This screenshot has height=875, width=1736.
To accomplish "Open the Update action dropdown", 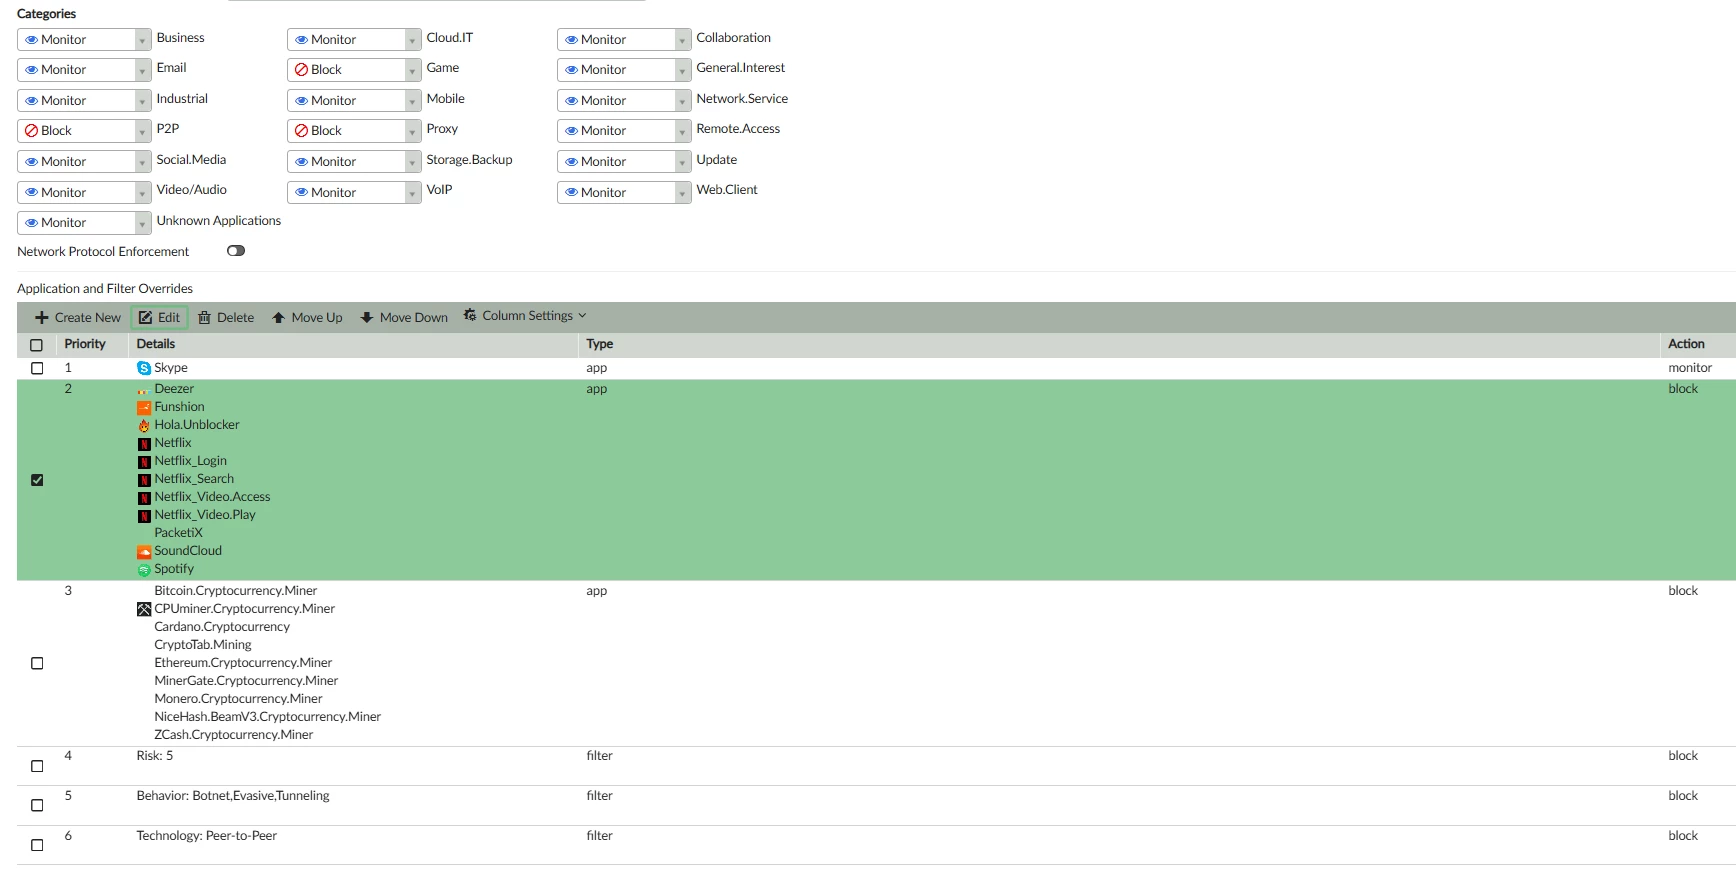I will click(x=624, y=162).
